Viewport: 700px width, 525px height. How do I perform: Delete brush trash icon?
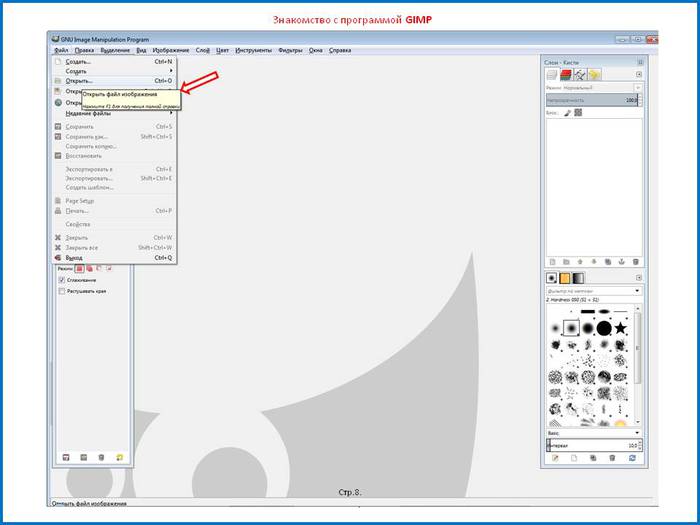pos(612,458)
